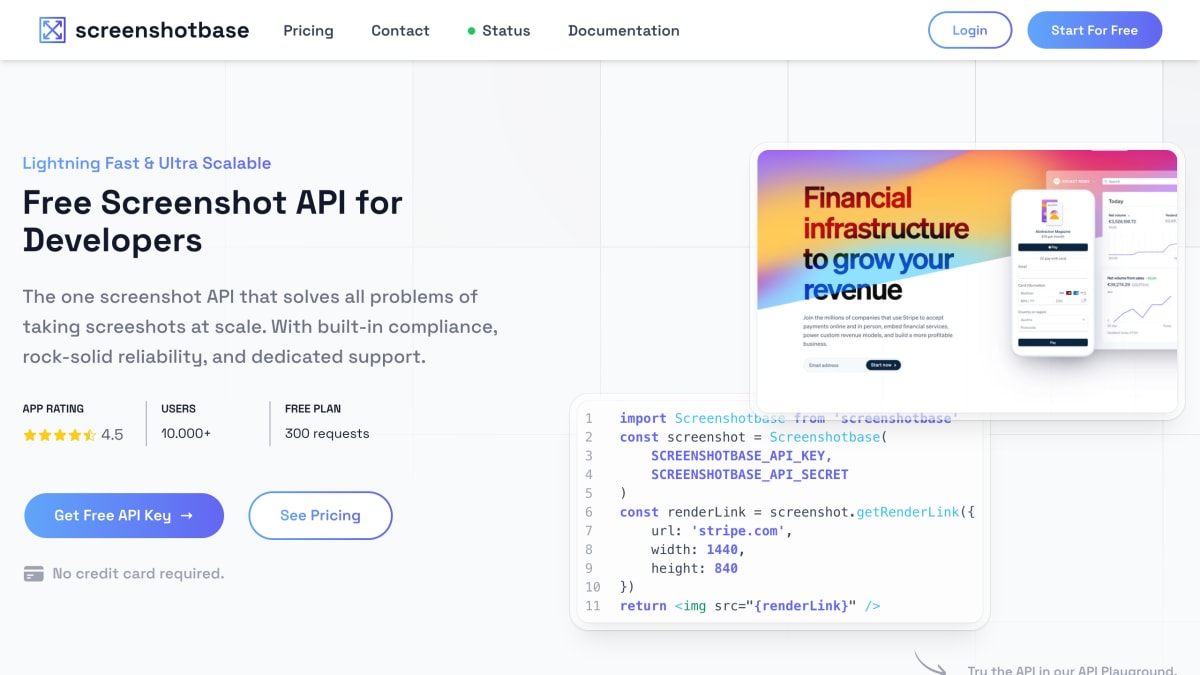Screen dimensions: 1200x675
Task: Click the SCREENSHOTBASE_API_SECRET code line
Action: 749,474
